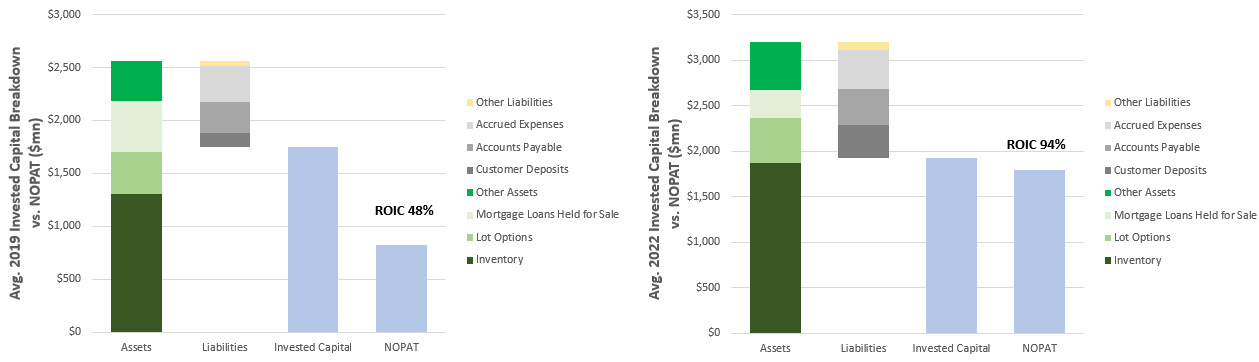Select Accounts Payable segment in 2019 Liabilities bar
The width and height of the screenshot is (1259, 362).
(x=225, y=117)
